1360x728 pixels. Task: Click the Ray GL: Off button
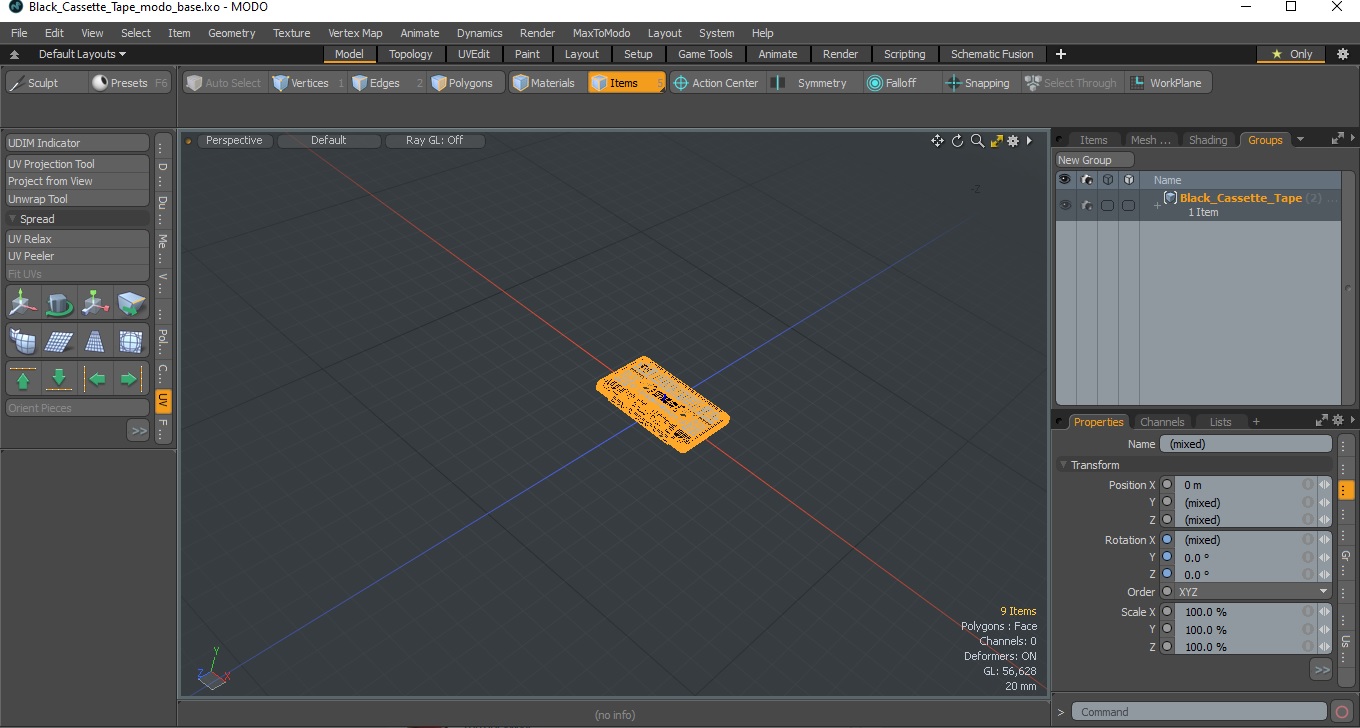pos(435,141)
